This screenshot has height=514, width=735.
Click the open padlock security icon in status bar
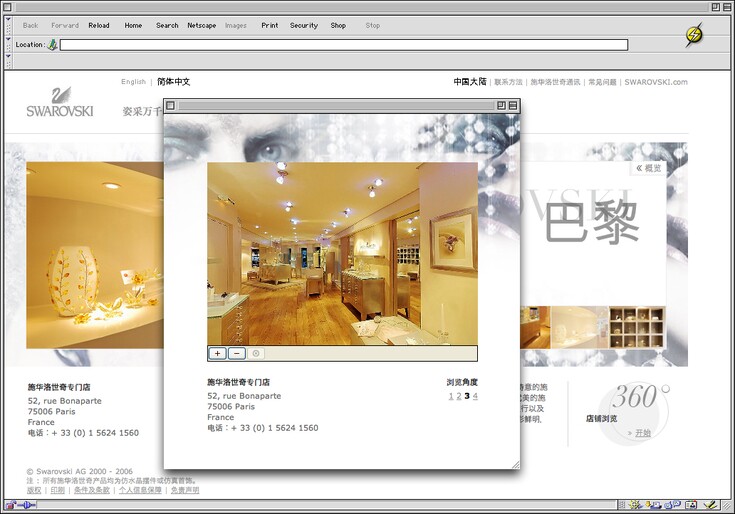pos(10,505)
